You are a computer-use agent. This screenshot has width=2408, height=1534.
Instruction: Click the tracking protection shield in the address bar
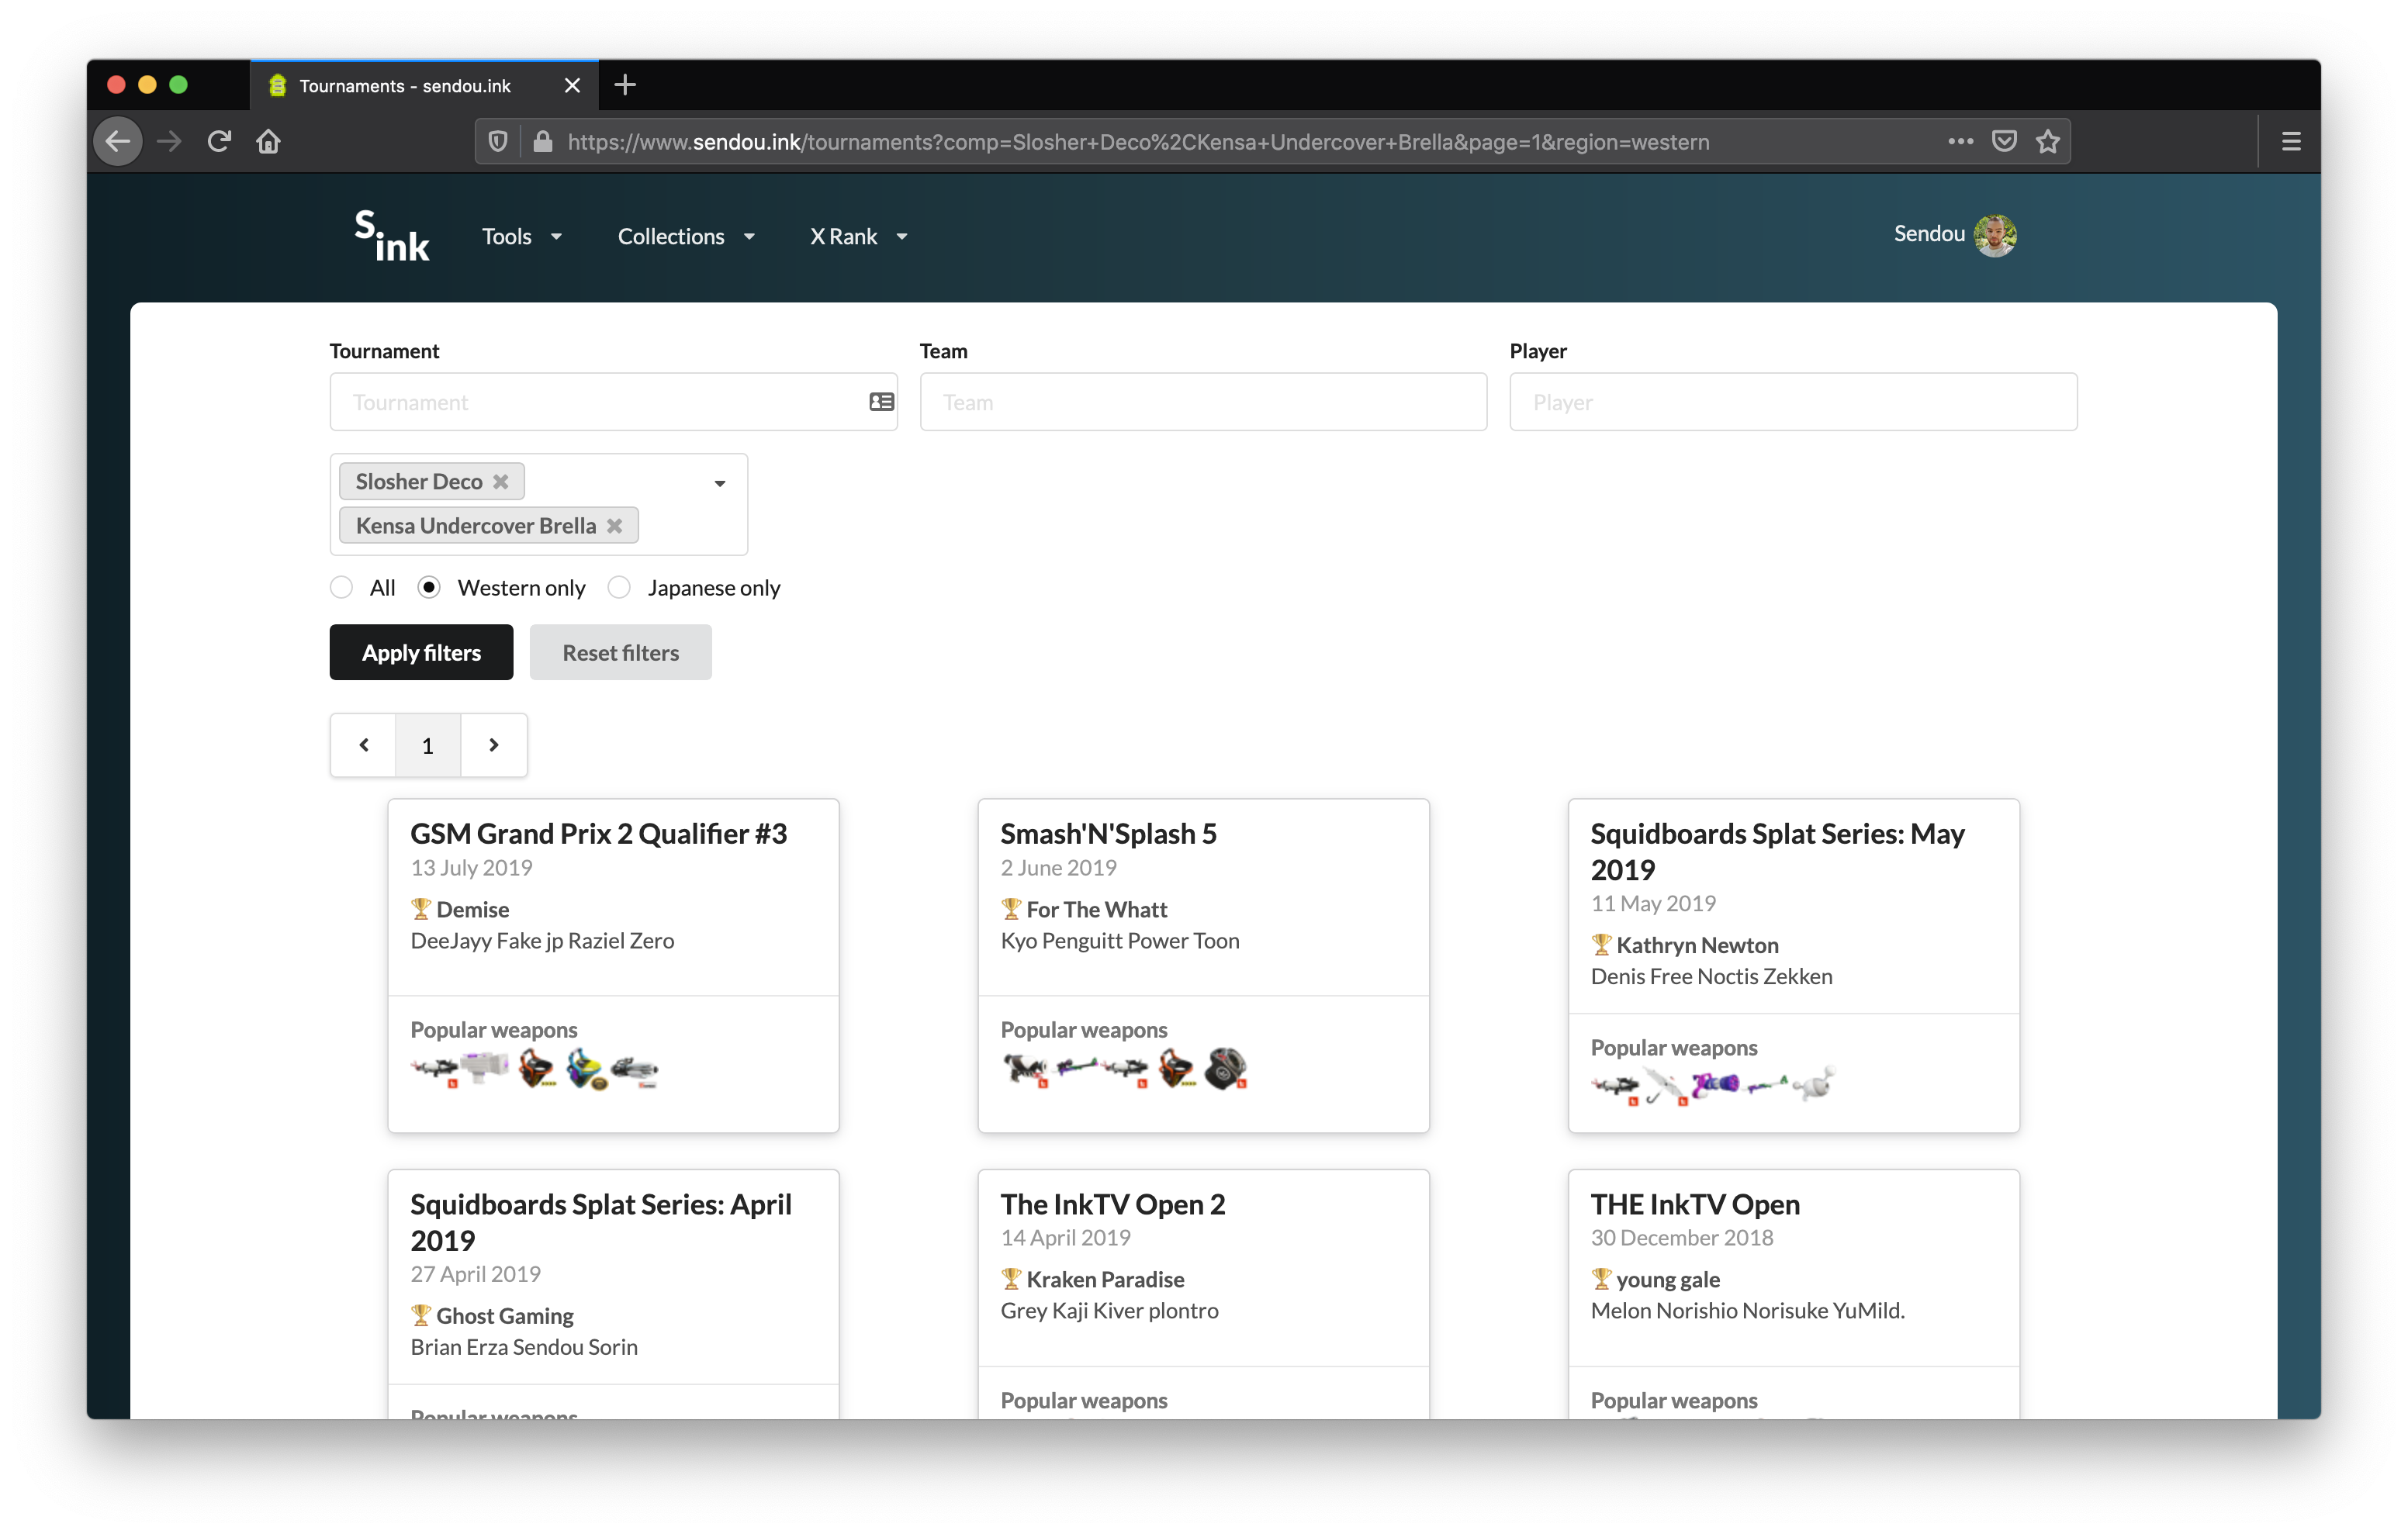(498, 141)
